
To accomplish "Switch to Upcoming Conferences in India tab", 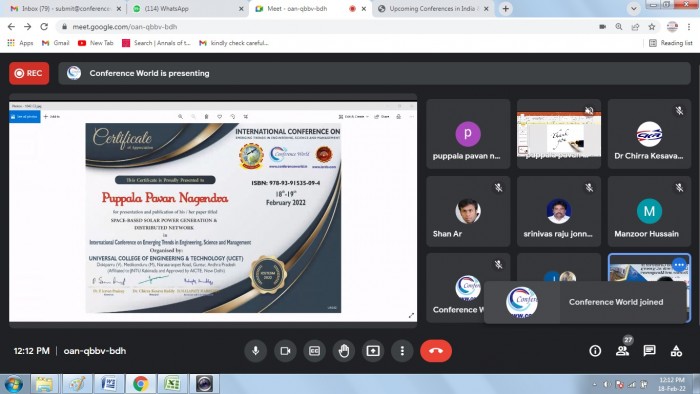I will pyautogui.click(x=433, y=8).
